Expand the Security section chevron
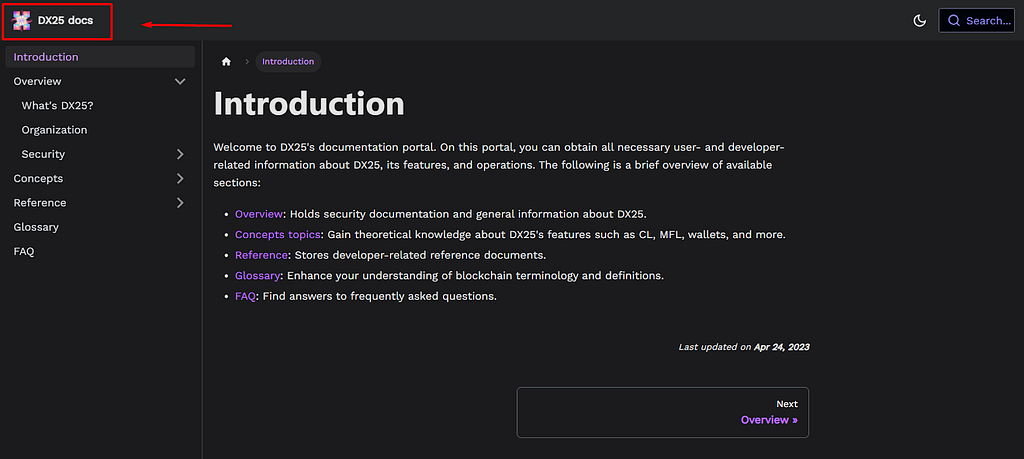 (x=180, y=154)
